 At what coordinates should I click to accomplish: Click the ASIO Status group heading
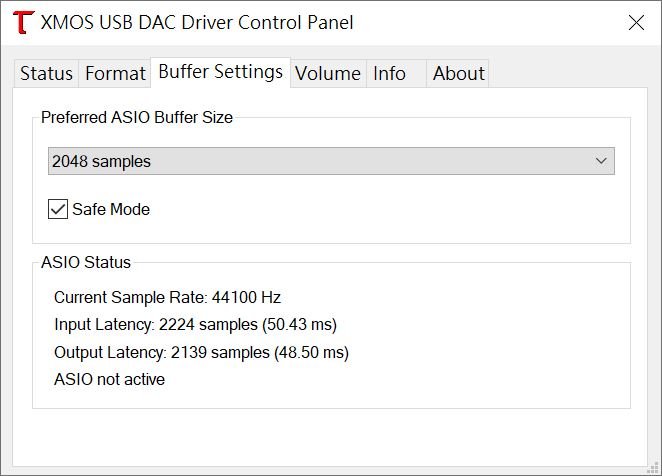point(86,263)
